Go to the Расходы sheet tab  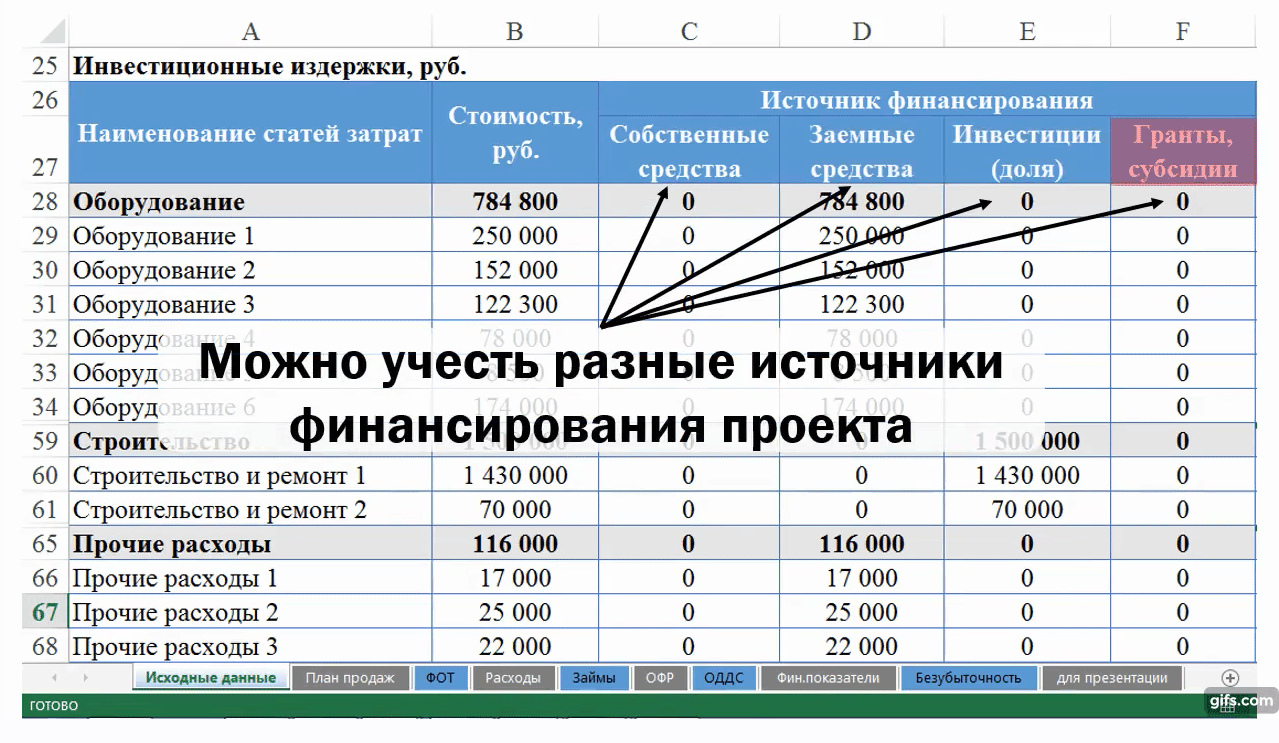pyautogui.click(x=513, y=678)
